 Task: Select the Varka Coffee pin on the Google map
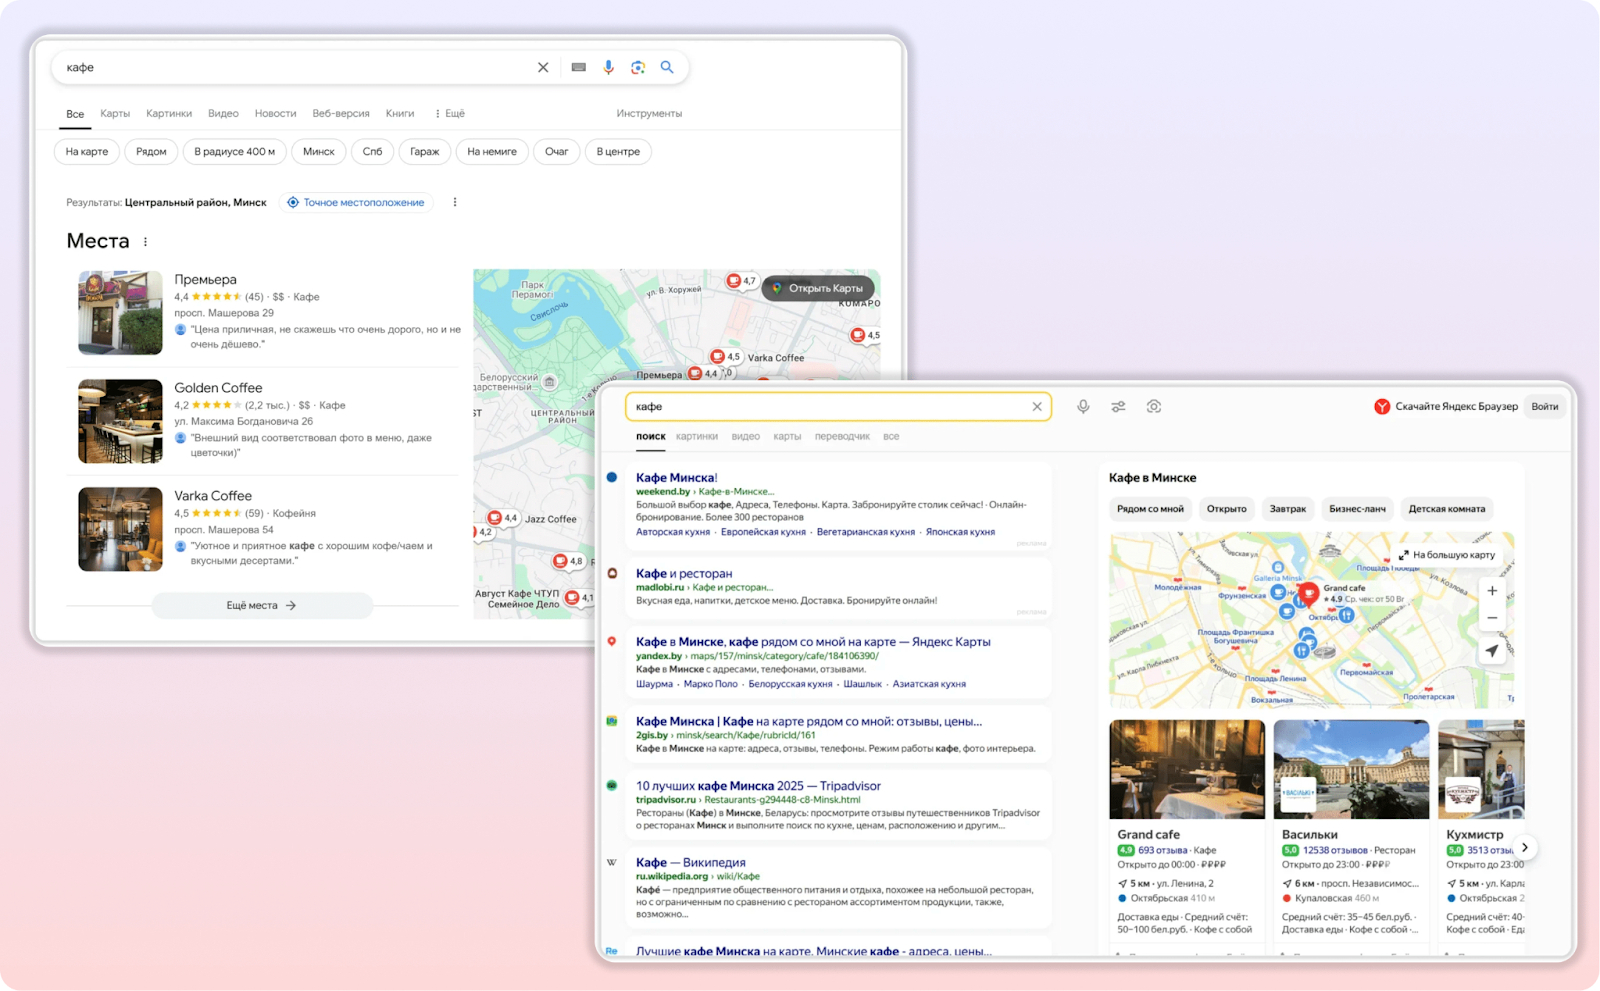click(x=725, y=357)
